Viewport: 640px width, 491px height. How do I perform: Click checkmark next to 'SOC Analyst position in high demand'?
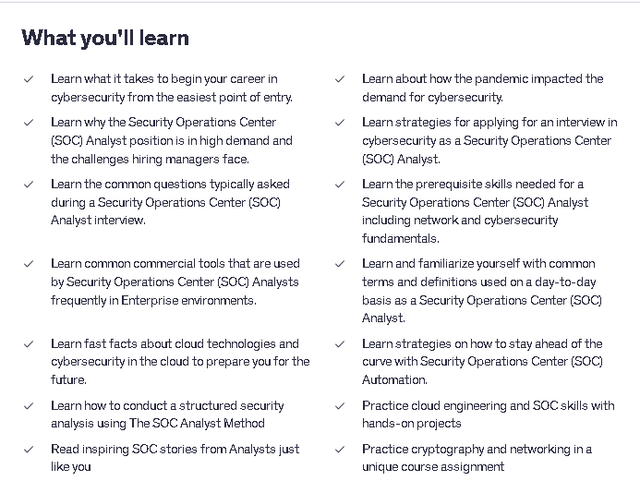29,122
